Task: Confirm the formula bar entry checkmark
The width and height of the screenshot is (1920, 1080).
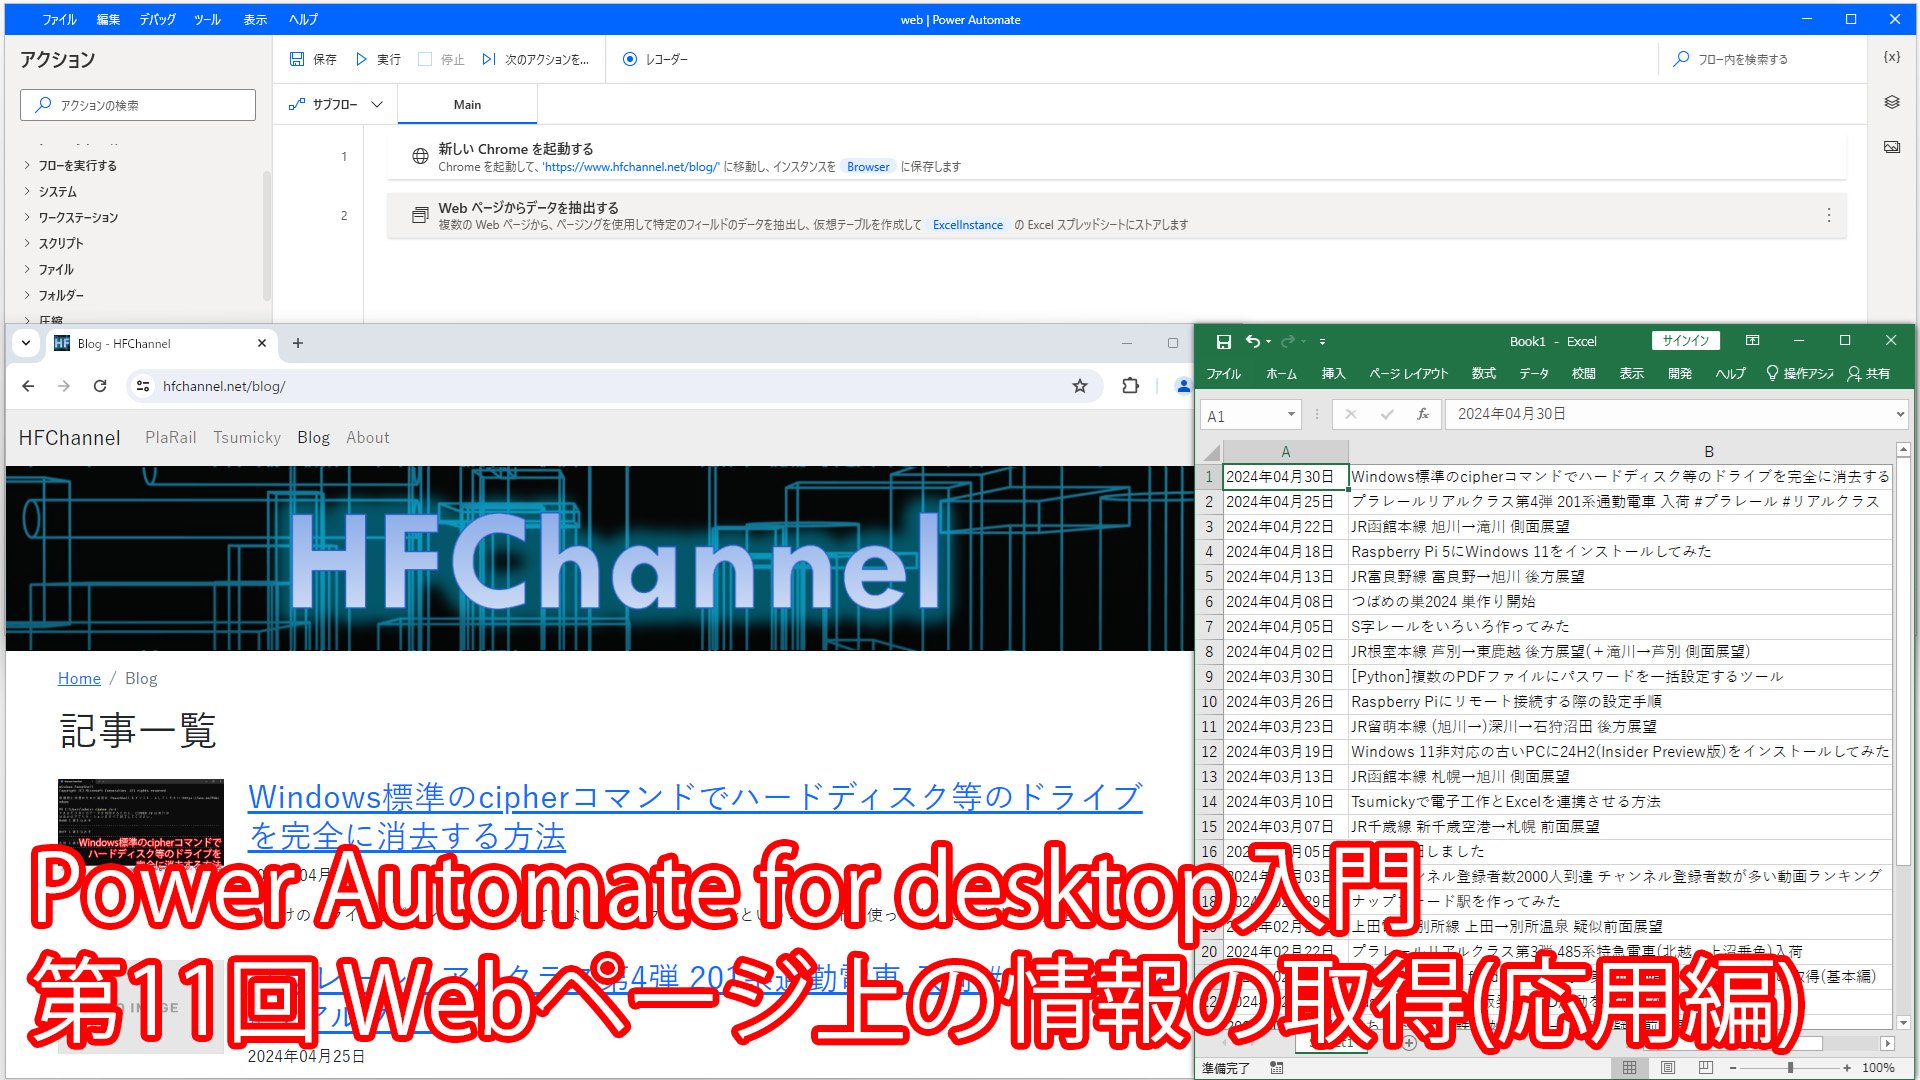Action: pos(1387,414)
